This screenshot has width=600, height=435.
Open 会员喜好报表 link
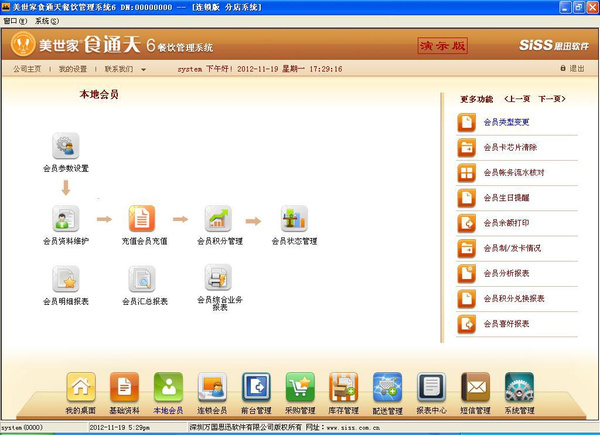point(506,324)
